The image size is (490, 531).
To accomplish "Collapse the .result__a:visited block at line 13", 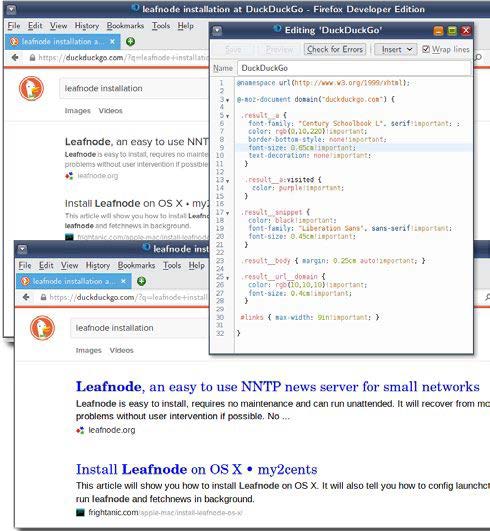I will click(228, 181).
